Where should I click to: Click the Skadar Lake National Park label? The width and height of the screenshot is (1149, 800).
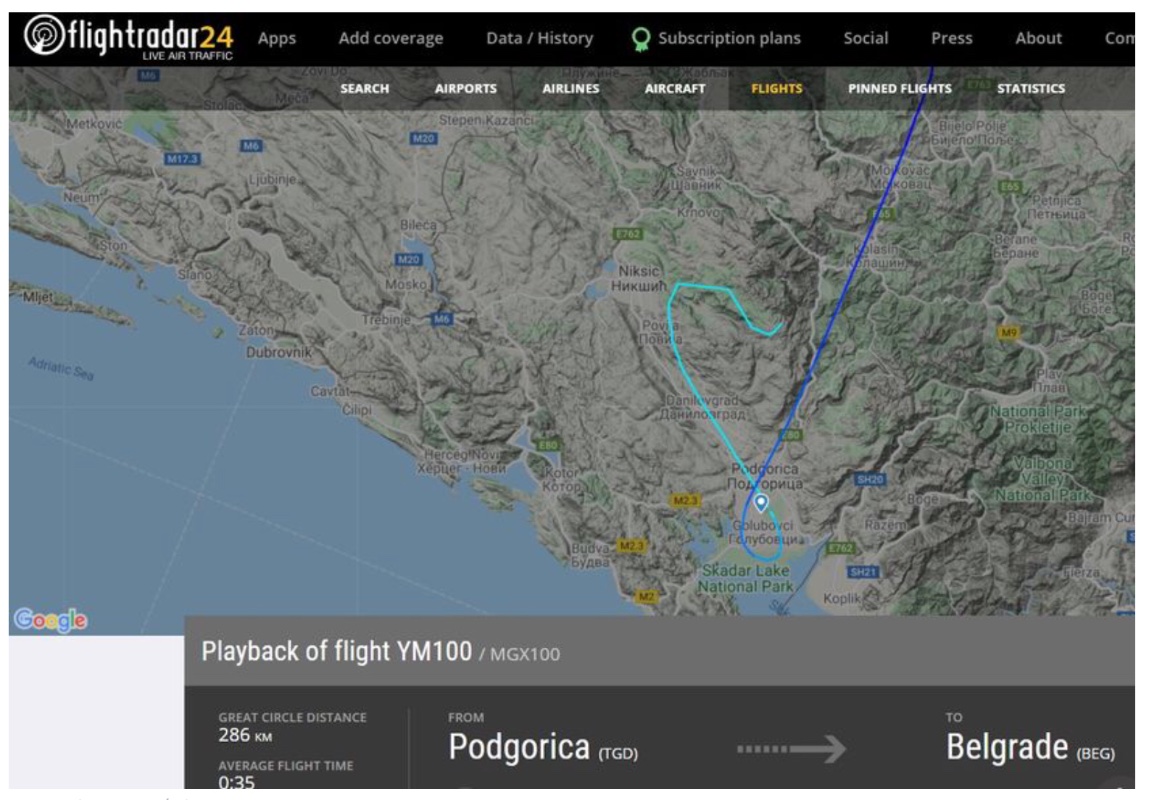click(745, 578)
